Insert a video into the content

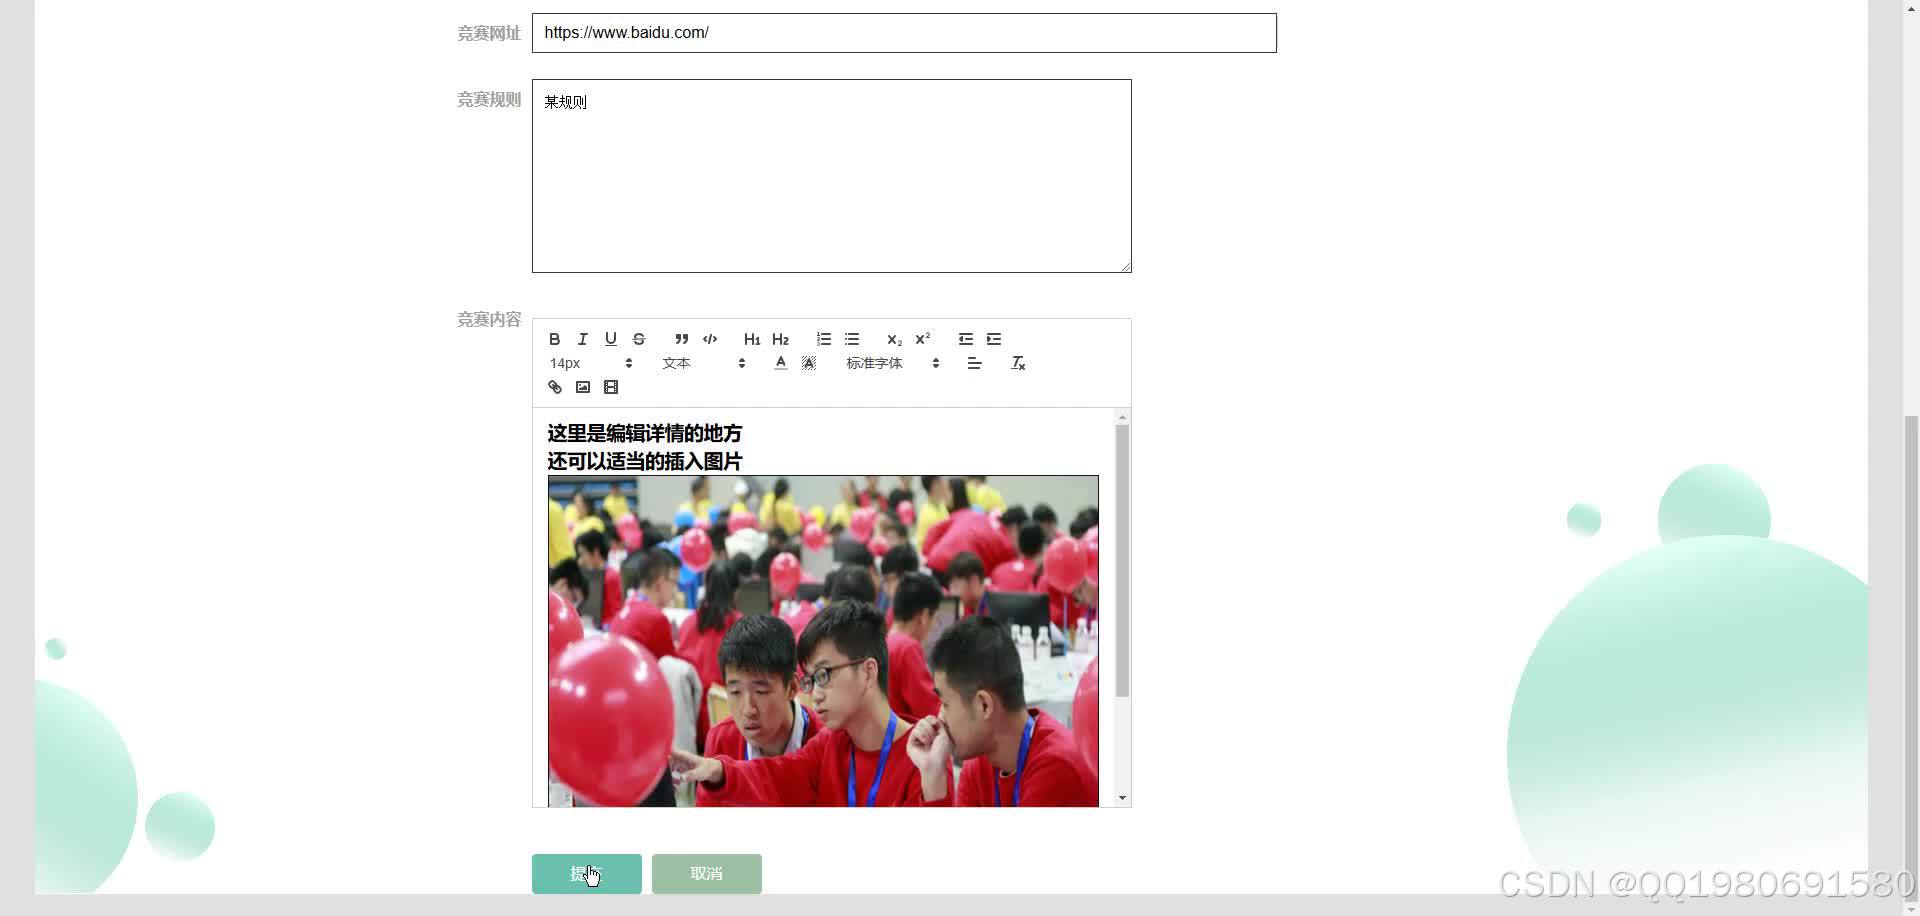pos(610,387)
